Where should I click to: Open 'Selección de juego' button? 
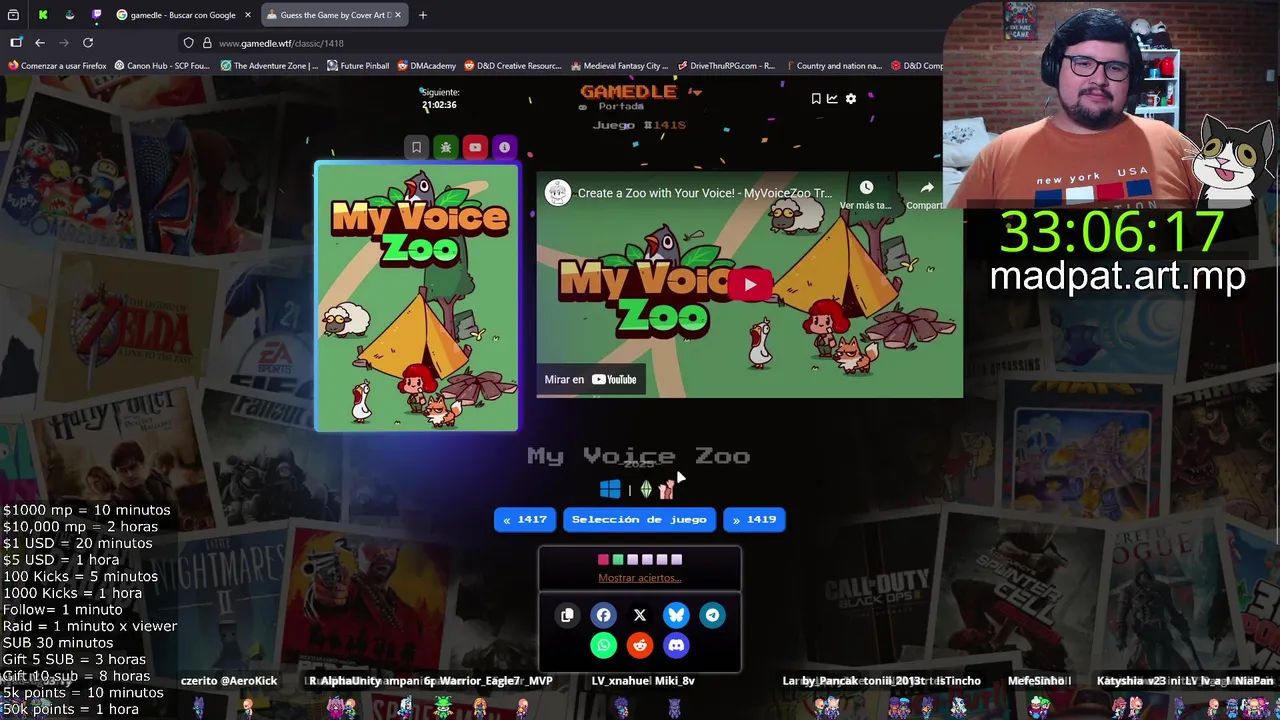639,519
